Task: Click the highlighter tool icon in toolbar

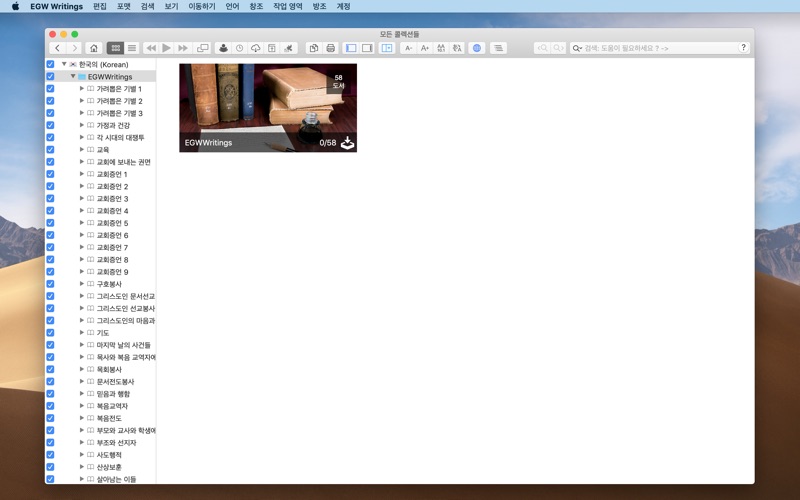Action: [x=288, y=48]
